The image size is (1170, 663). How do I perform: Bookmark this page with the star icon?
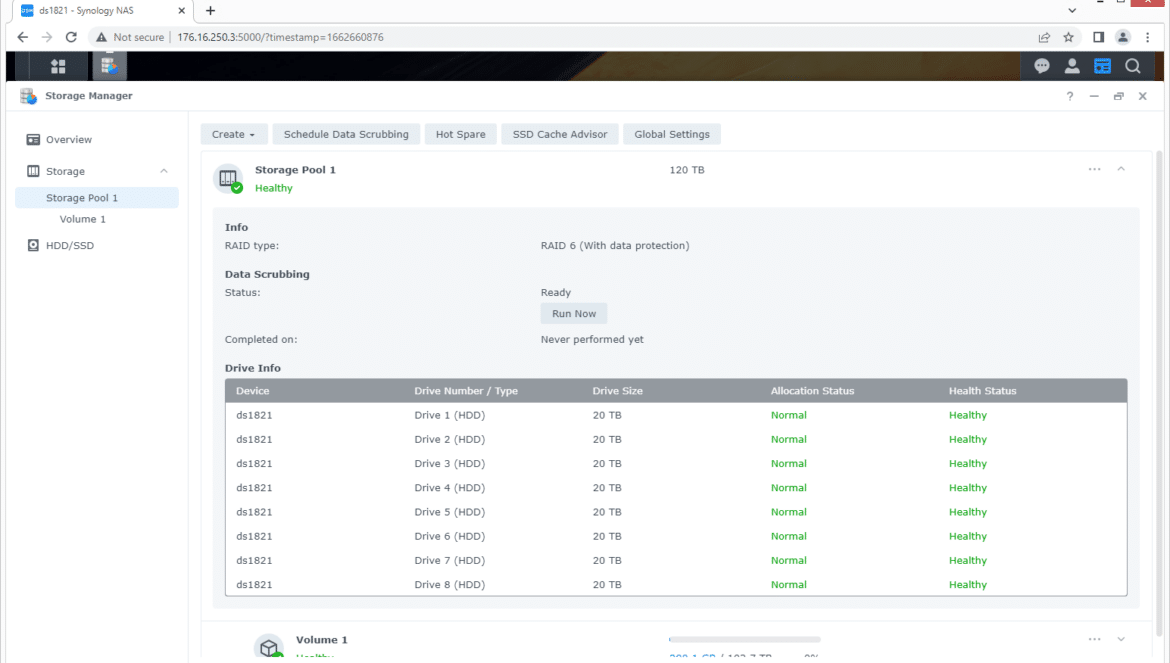1069,37
